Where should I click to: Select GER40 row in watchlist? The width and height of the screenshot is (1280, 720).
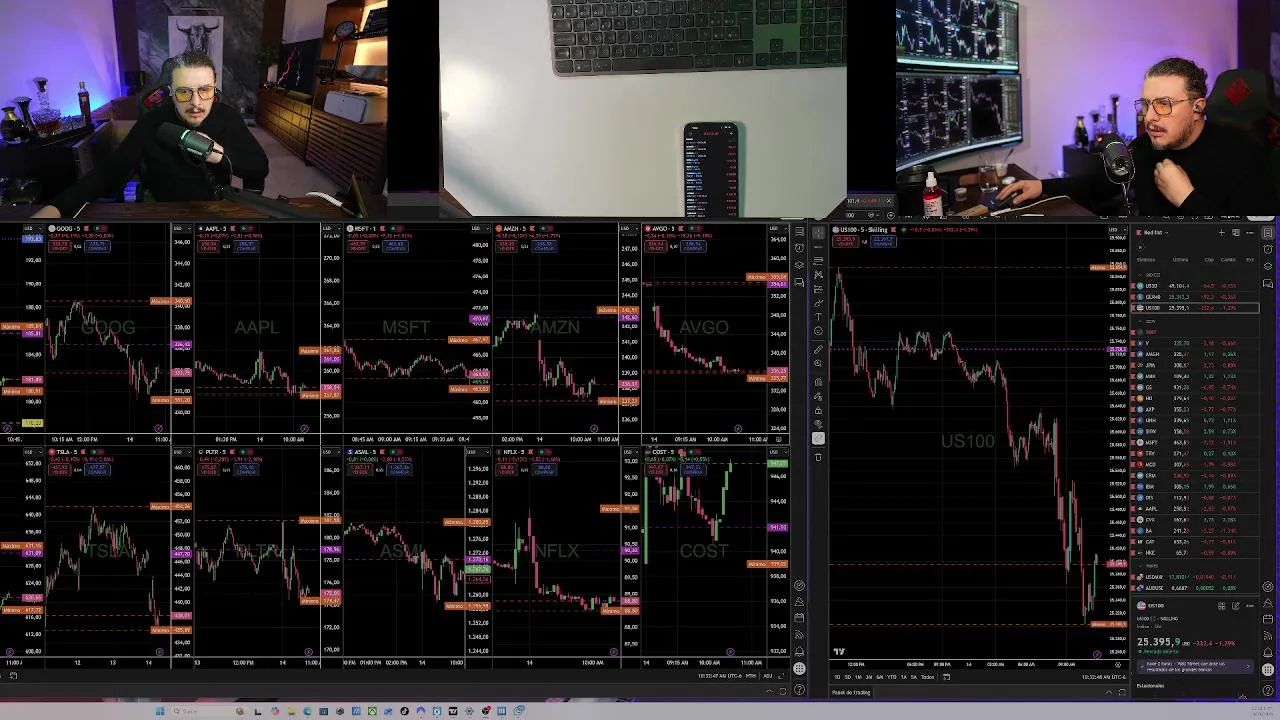tap(1194, 297)
